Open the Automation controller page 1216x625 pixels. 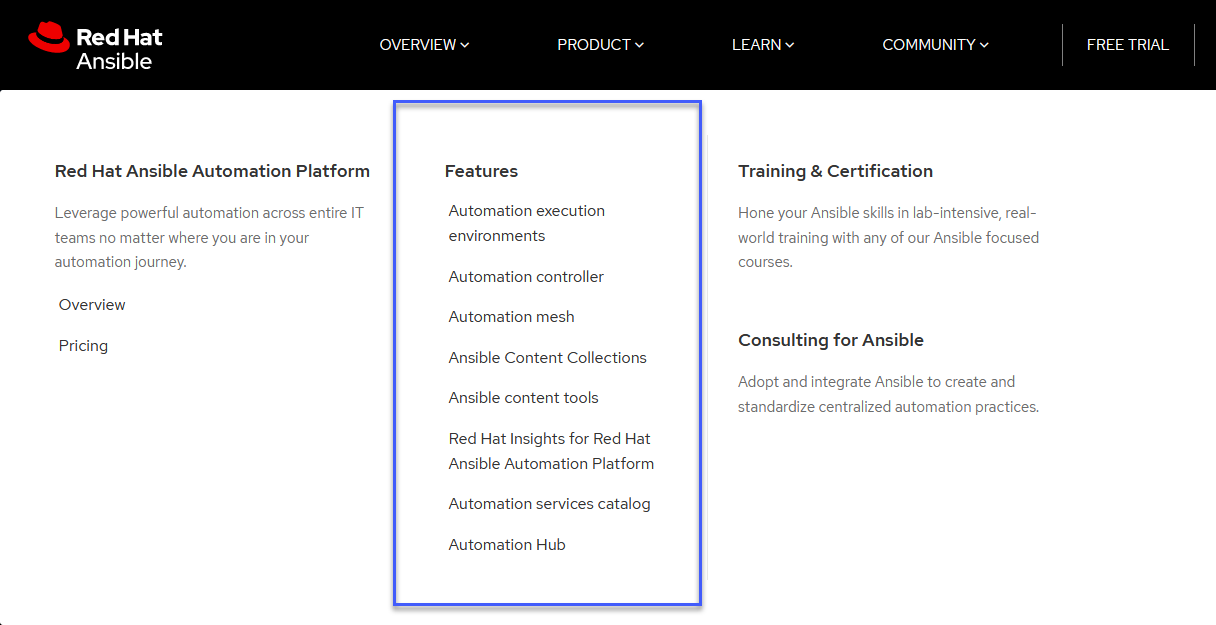pos(526,276)
